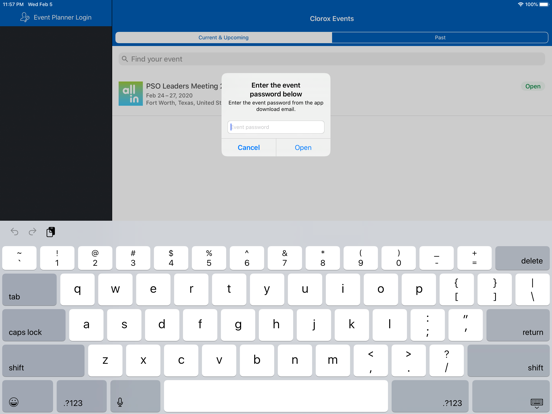Tap the letter l key
The height and width of the screenshot is (414, 552).
pyautogui.click(x=390, y=325)
